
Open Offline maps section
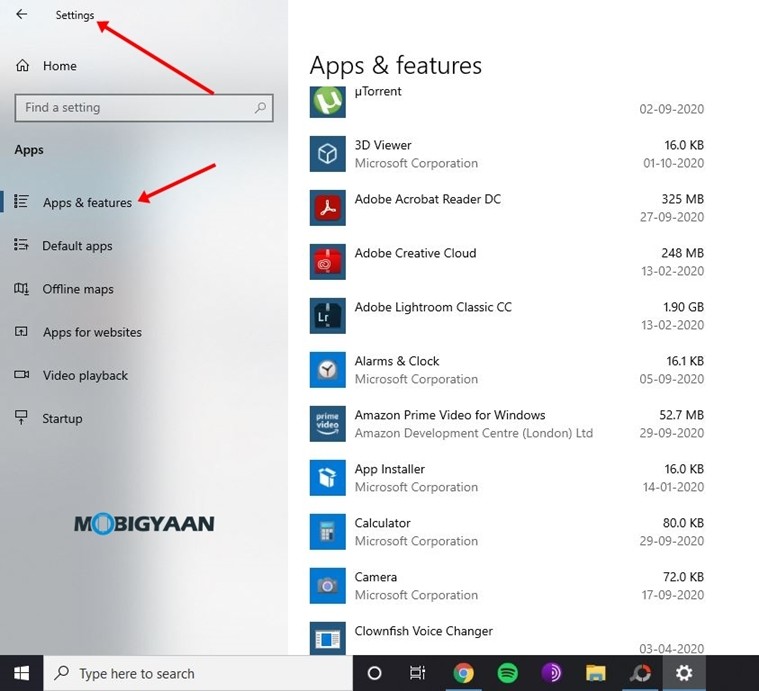(78, 289)
